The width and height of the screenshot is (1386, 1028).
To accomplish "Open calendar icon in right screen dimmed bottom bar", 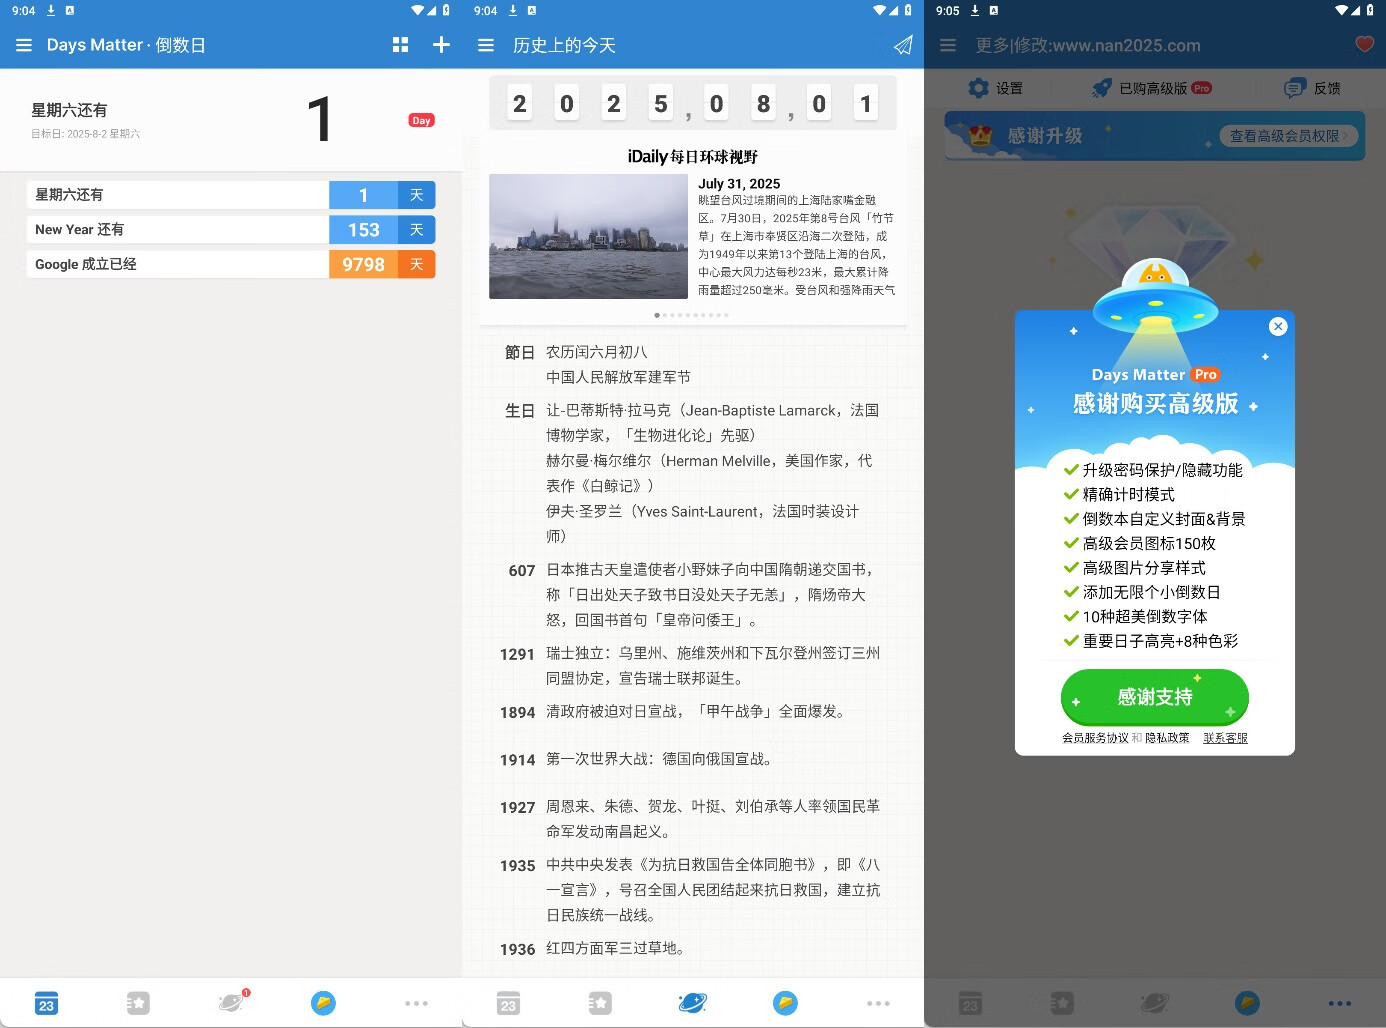I will pyautogui.click(x=970, y=1003).
